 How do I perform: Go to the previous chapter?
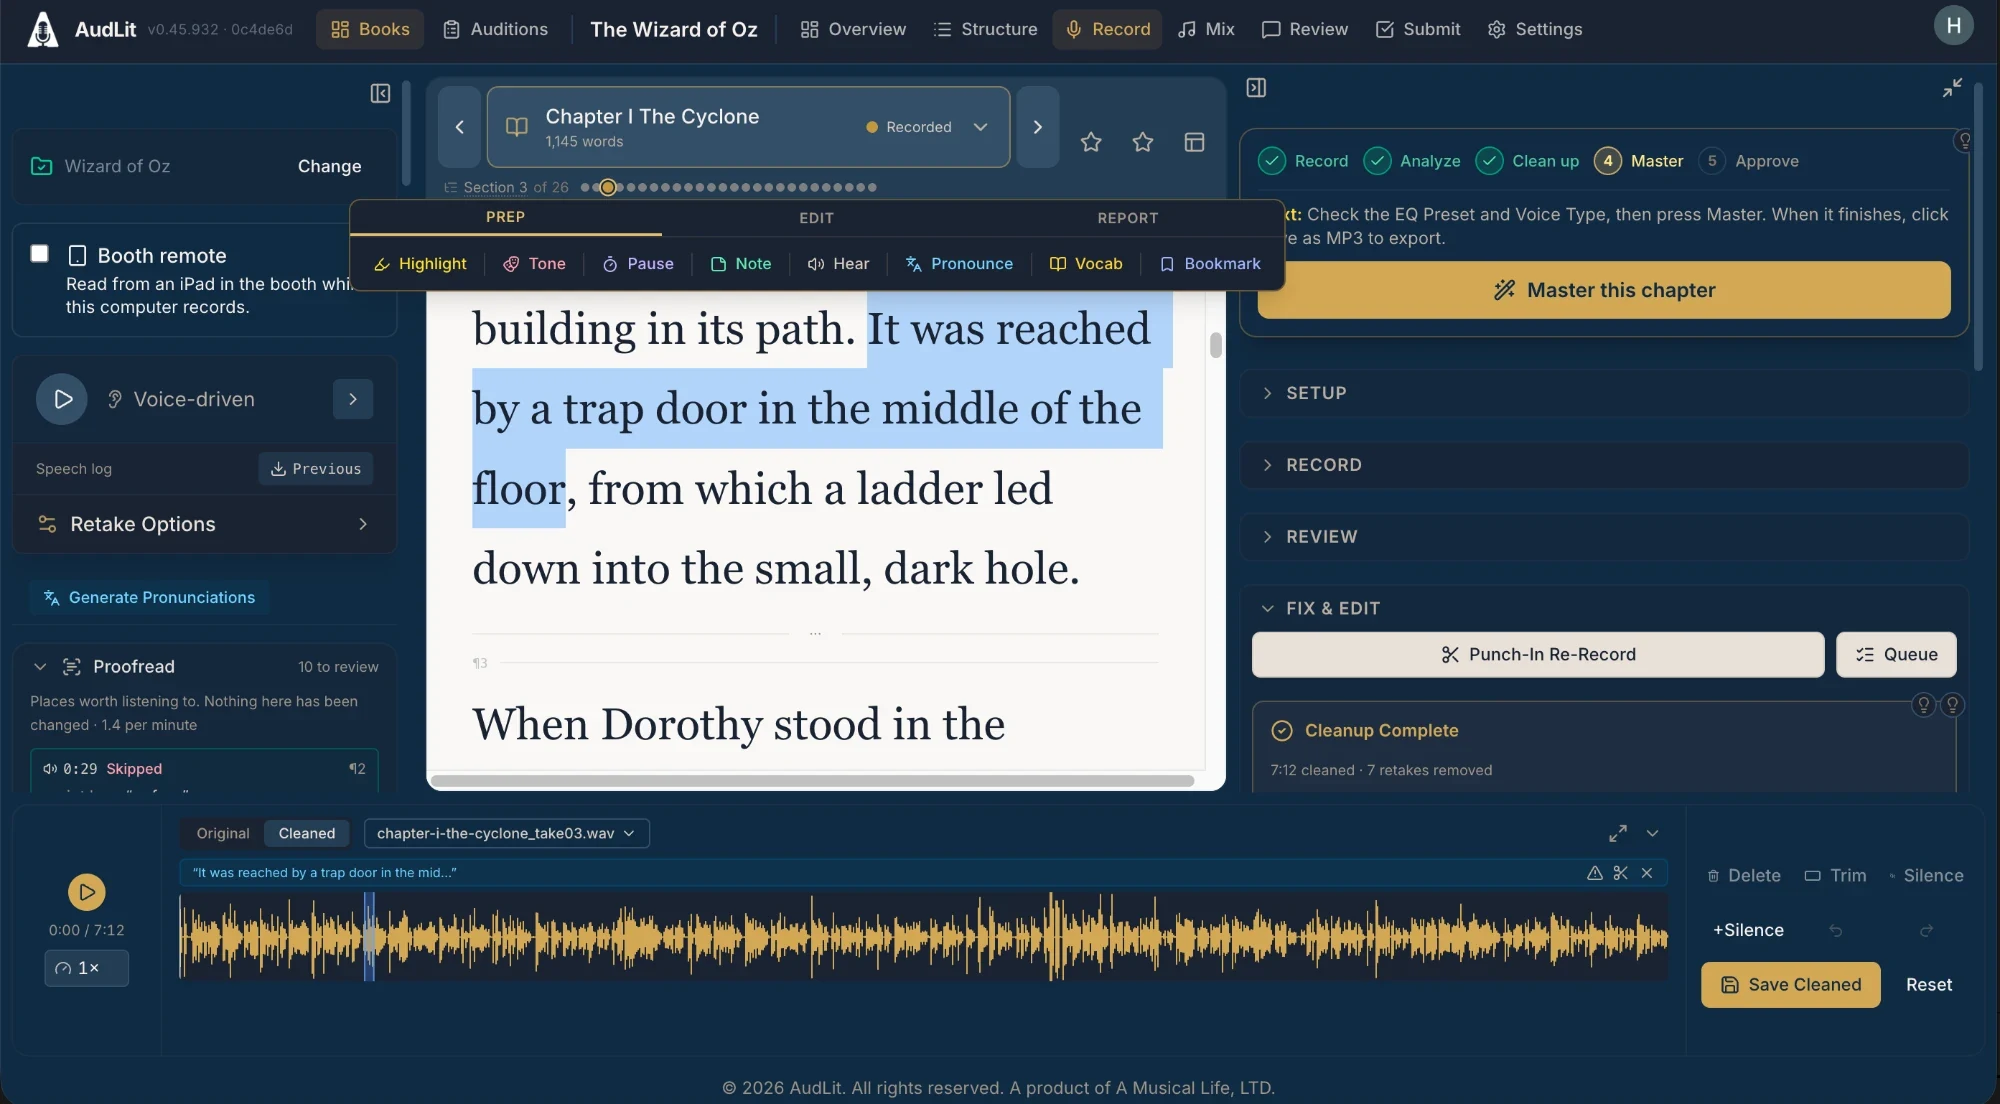[x=460, y=127]
